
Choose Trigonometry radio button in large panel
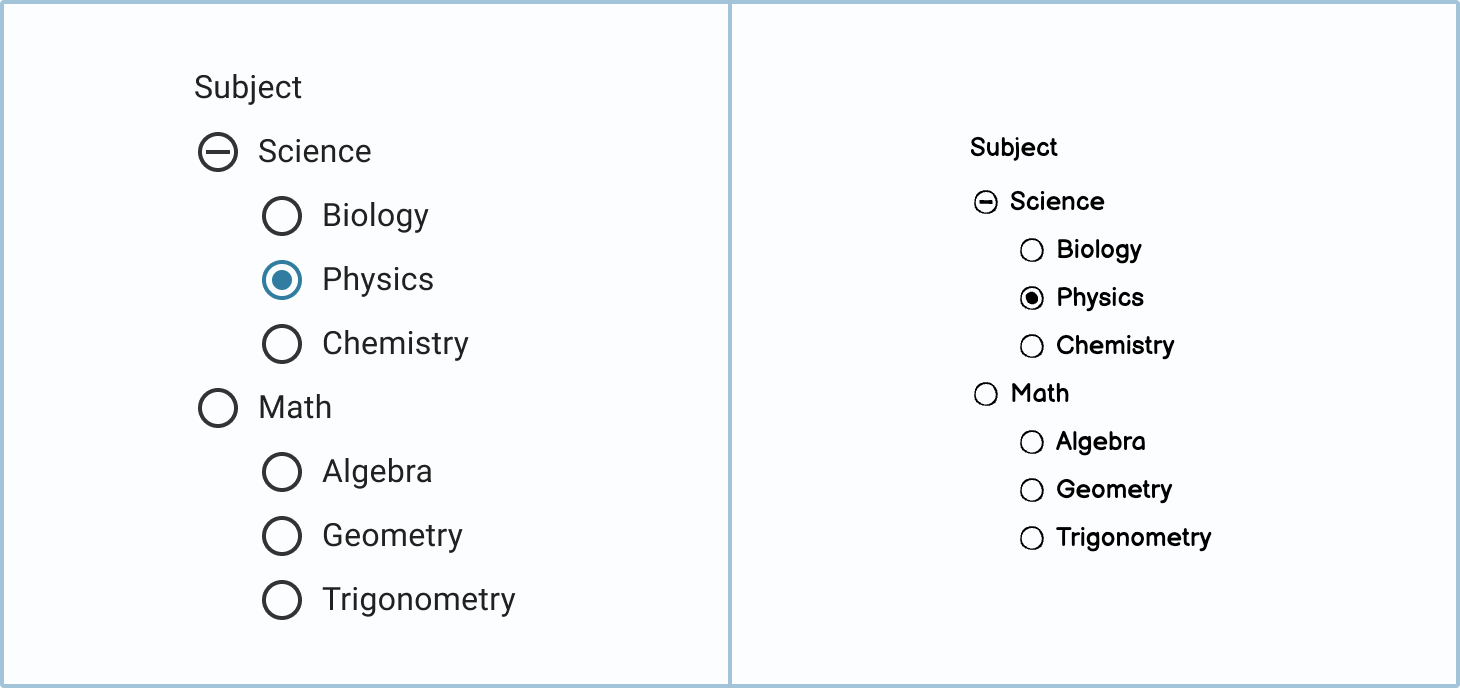[x=282, y=600]
